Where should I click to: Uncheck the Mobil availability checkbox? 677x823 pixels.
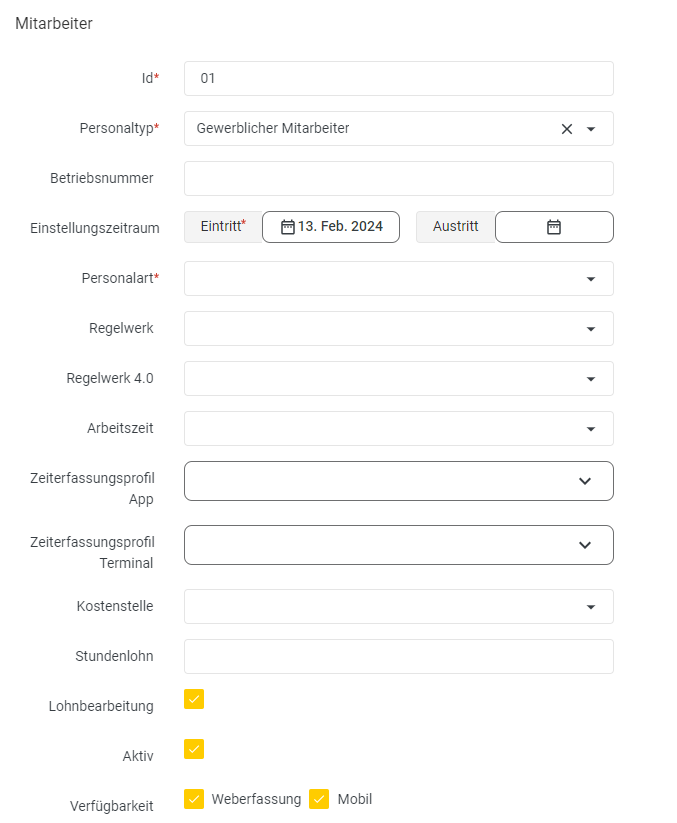[319, 799]
